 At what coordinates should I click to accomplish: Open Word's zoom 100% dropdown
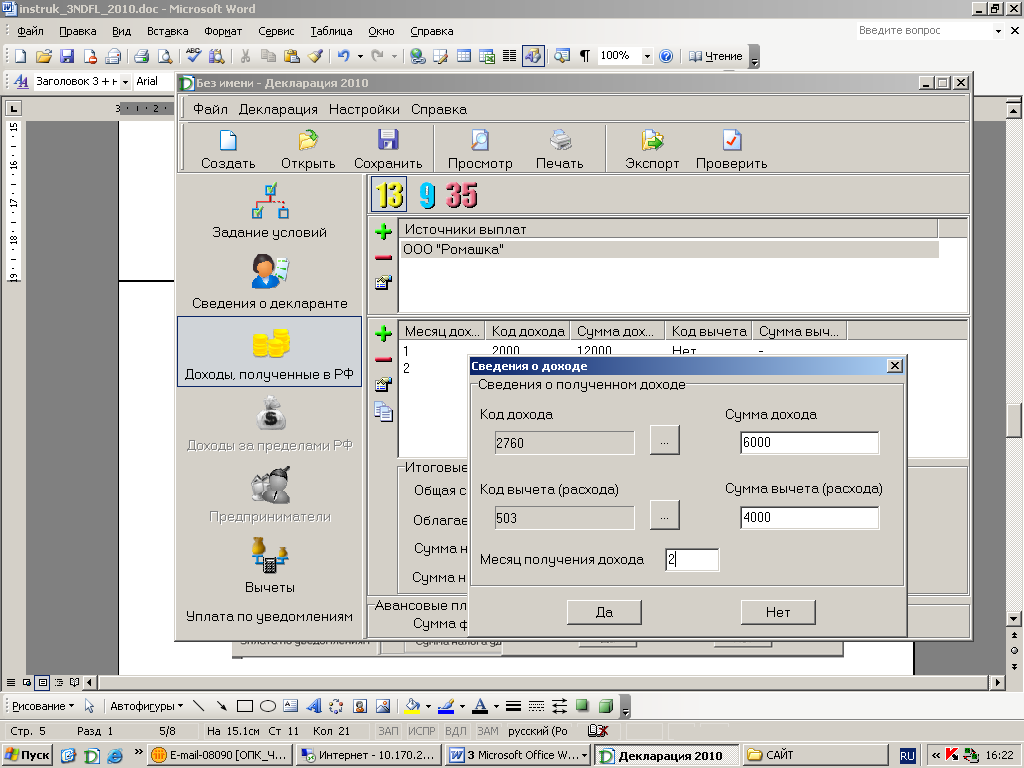coord(647,56)
